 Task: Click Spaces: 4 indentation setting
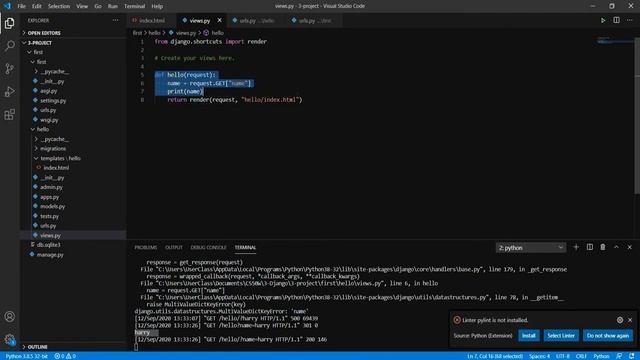coord(540,356)
